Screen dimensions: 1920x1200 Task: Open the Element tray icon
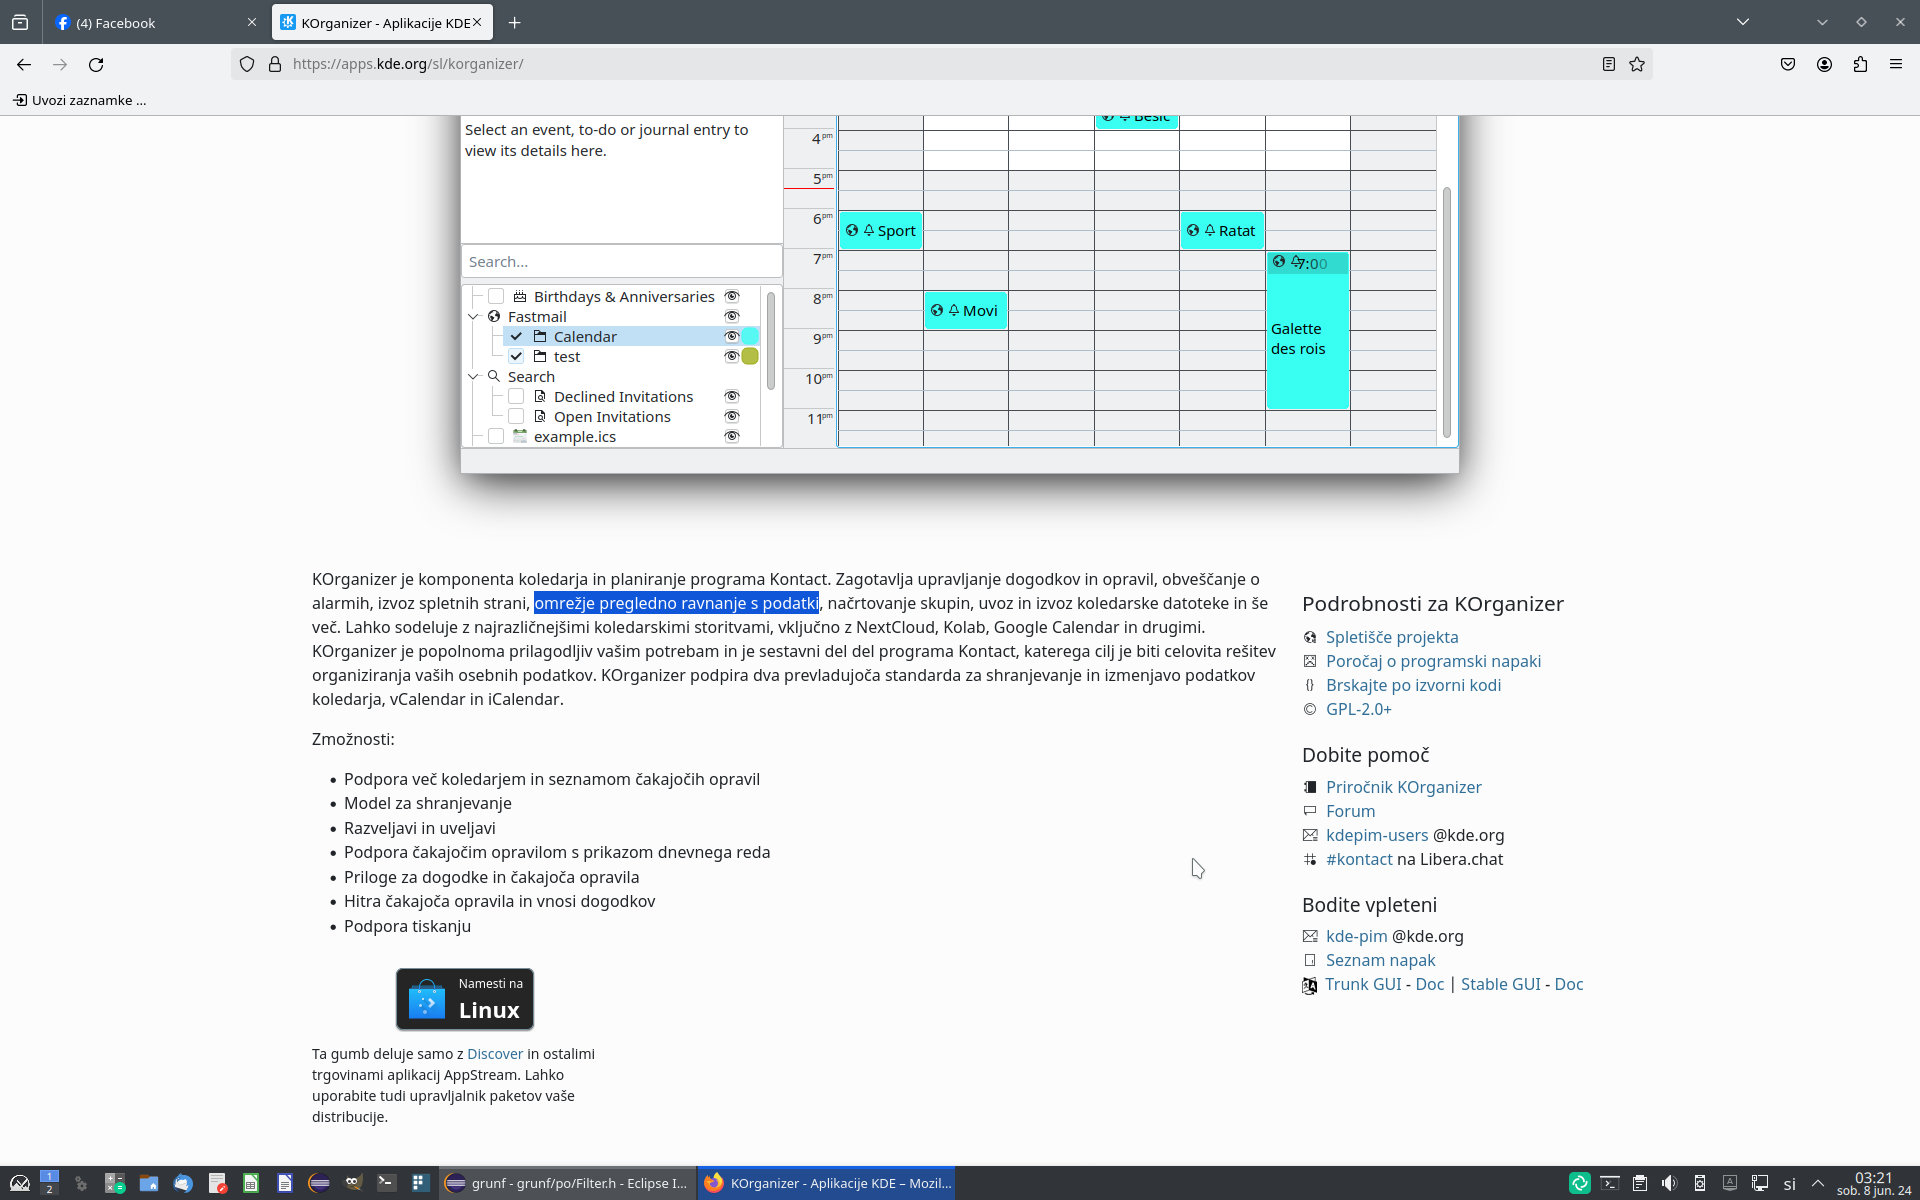[1579, 1183]
